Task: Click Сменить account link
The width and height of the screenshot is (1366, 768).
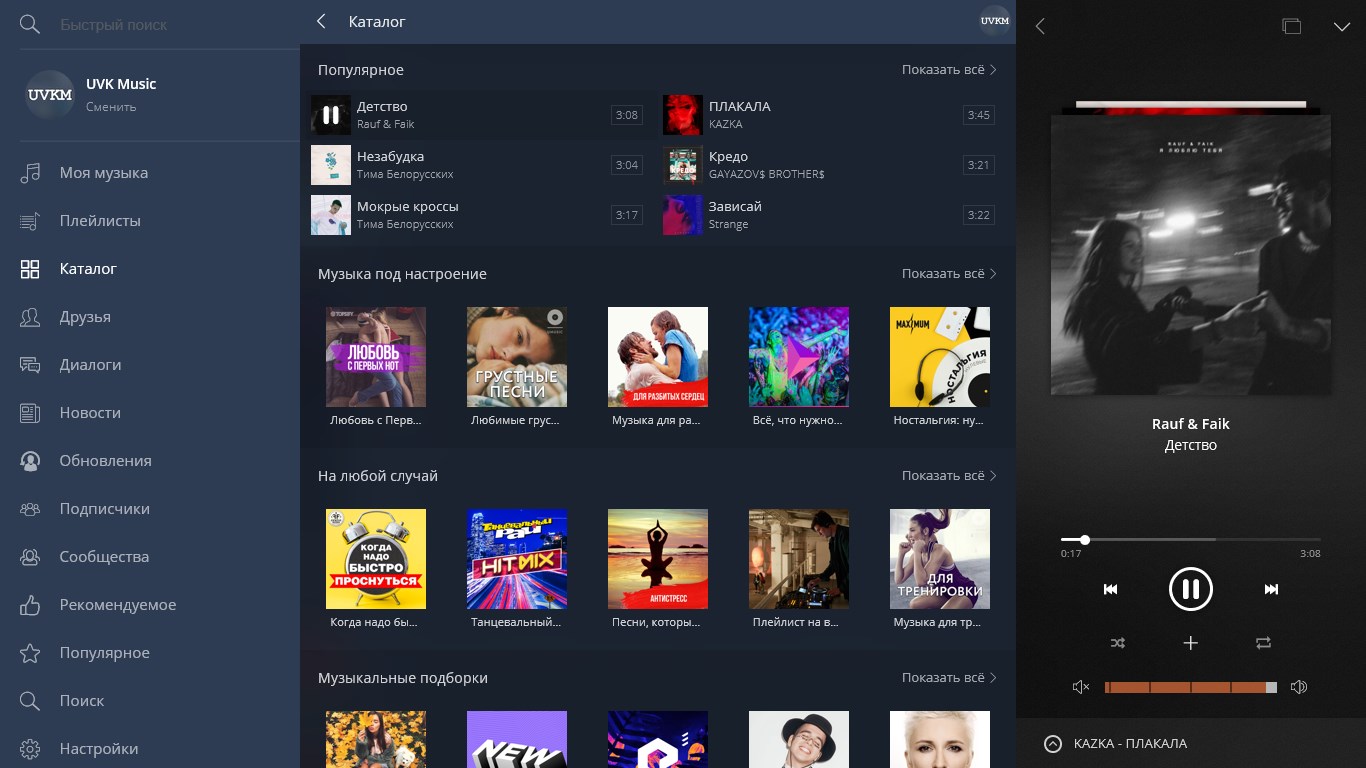Action: 111,107
